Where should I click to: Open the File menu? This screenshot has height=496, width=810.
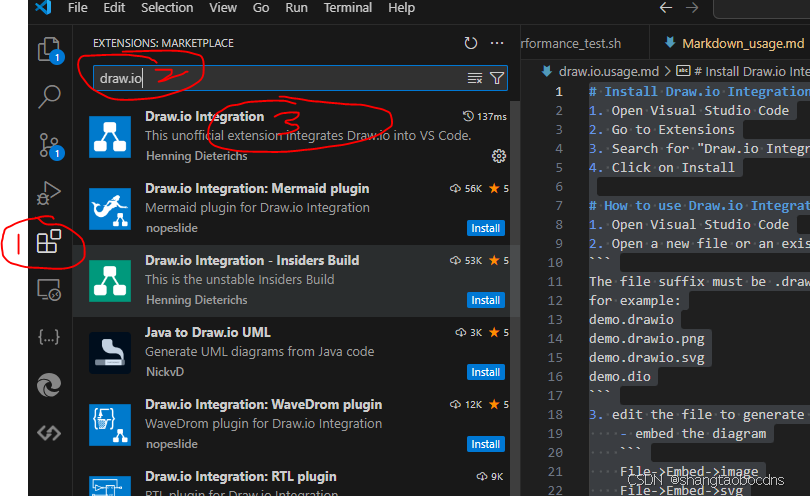[x=77, y=8]
